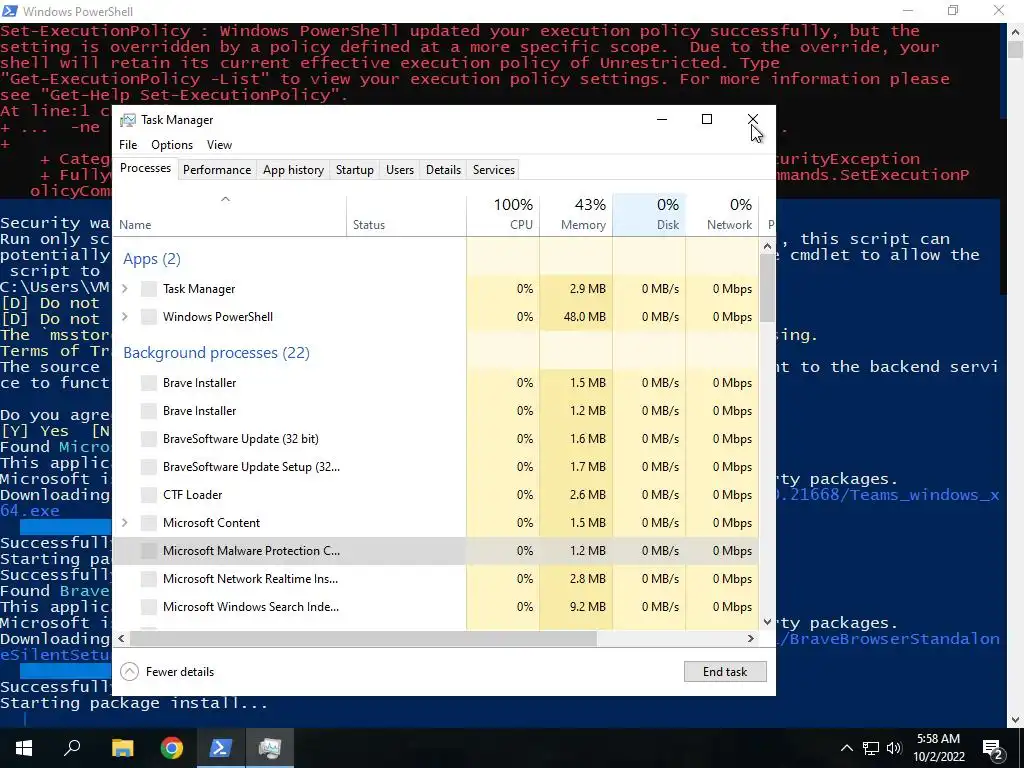Image resolution: width=1024 pixels, height=768 pixels.
Task: Open the Options menu
Action: 172,145
